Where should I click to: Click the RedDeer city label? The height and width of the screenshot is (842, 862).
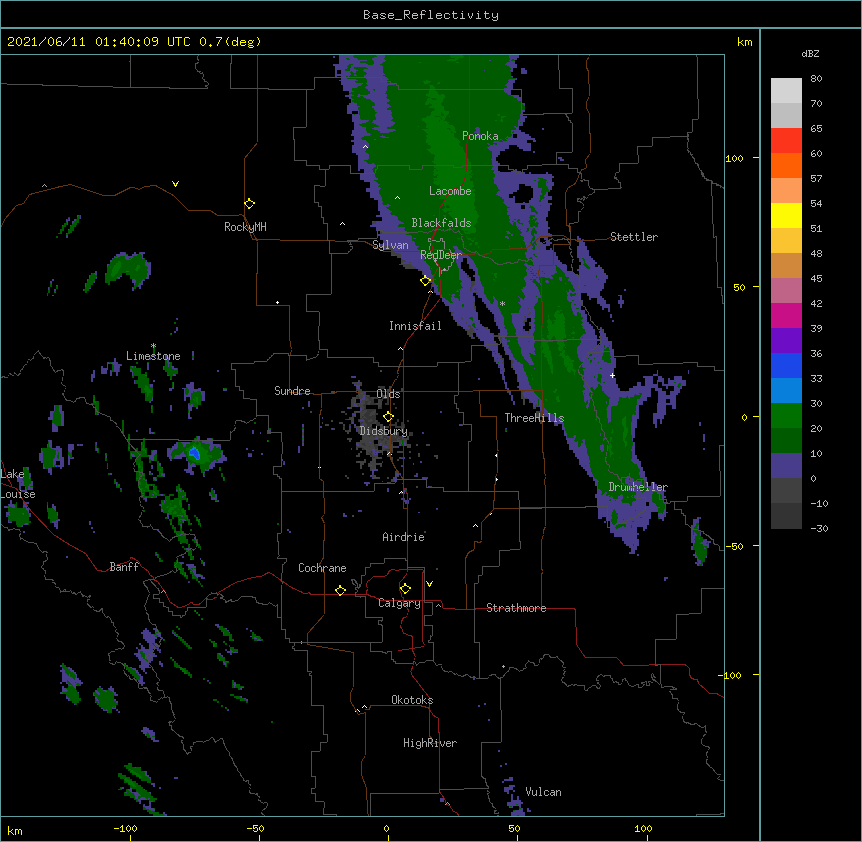coord(441,255)
